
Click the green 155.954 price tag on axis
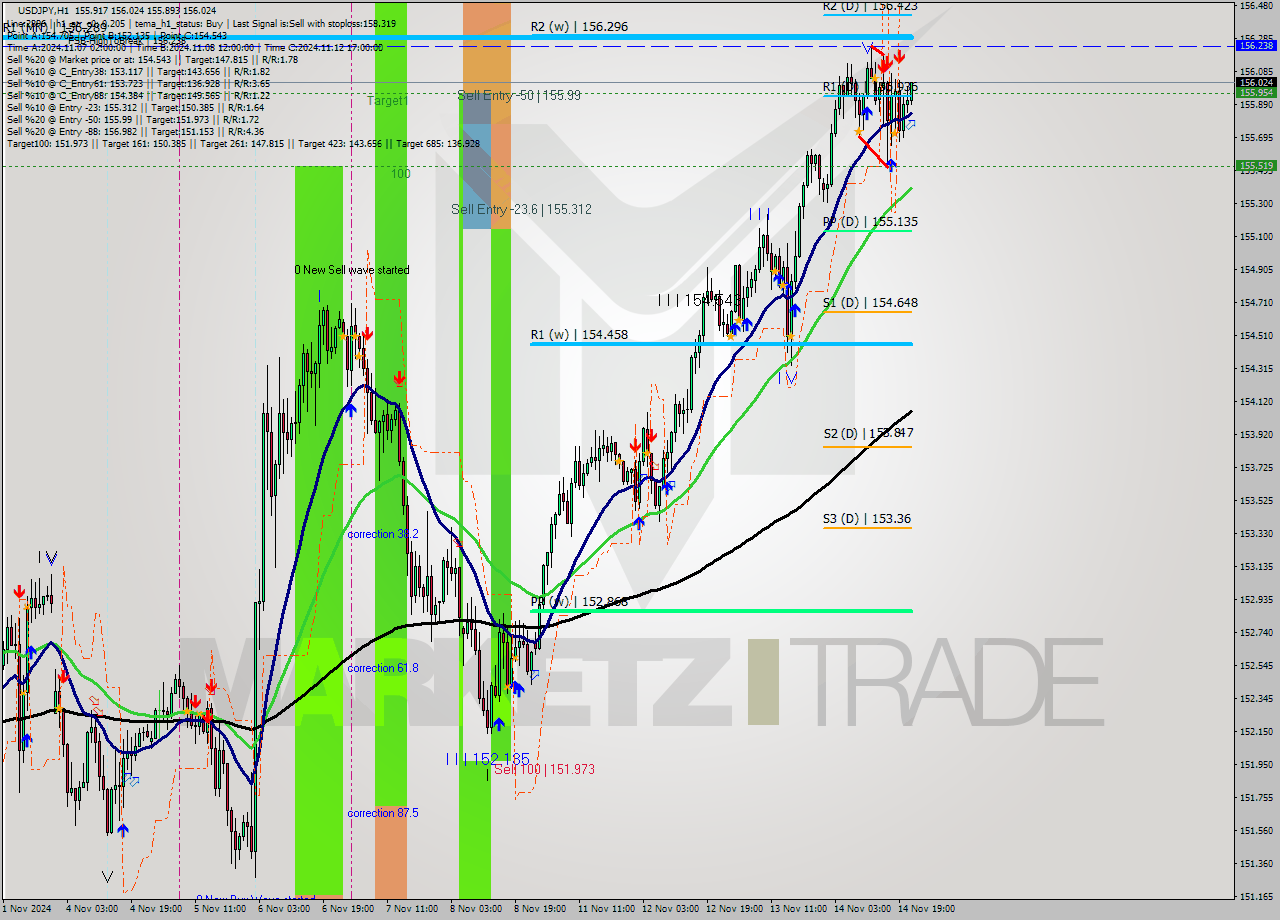point(1256,92)
